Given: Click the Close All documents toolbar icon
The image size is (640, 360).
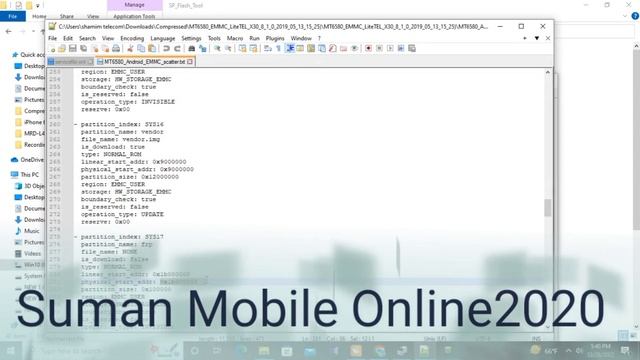Looking at the screenshot, I should [x=105, y=49].
